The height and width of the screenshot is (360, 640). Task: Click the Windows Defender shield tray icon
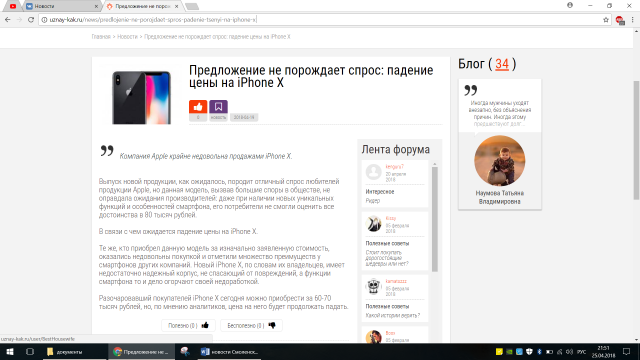tap(529, 352)
